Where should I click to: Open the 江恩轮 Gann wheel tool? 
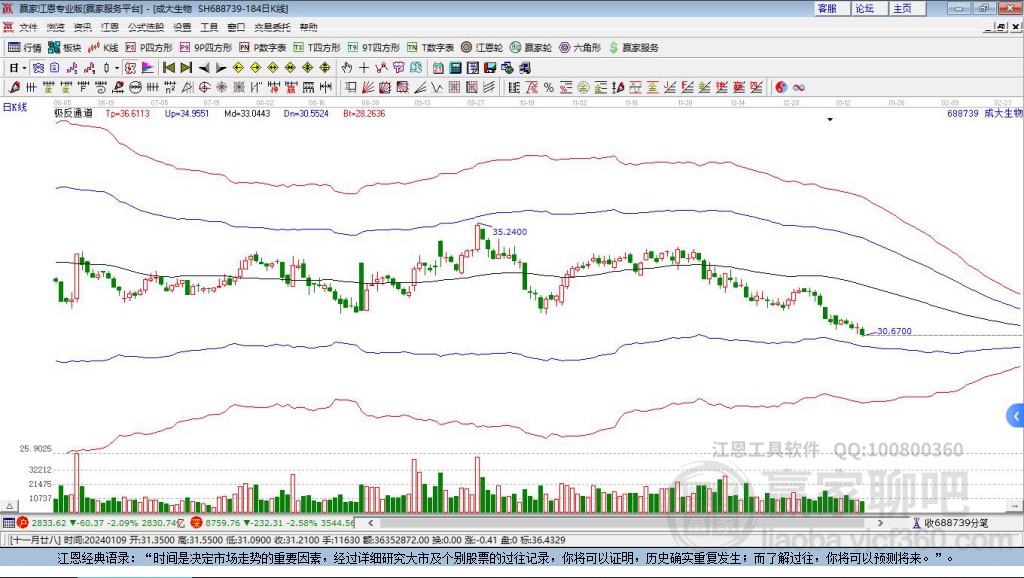483,47
